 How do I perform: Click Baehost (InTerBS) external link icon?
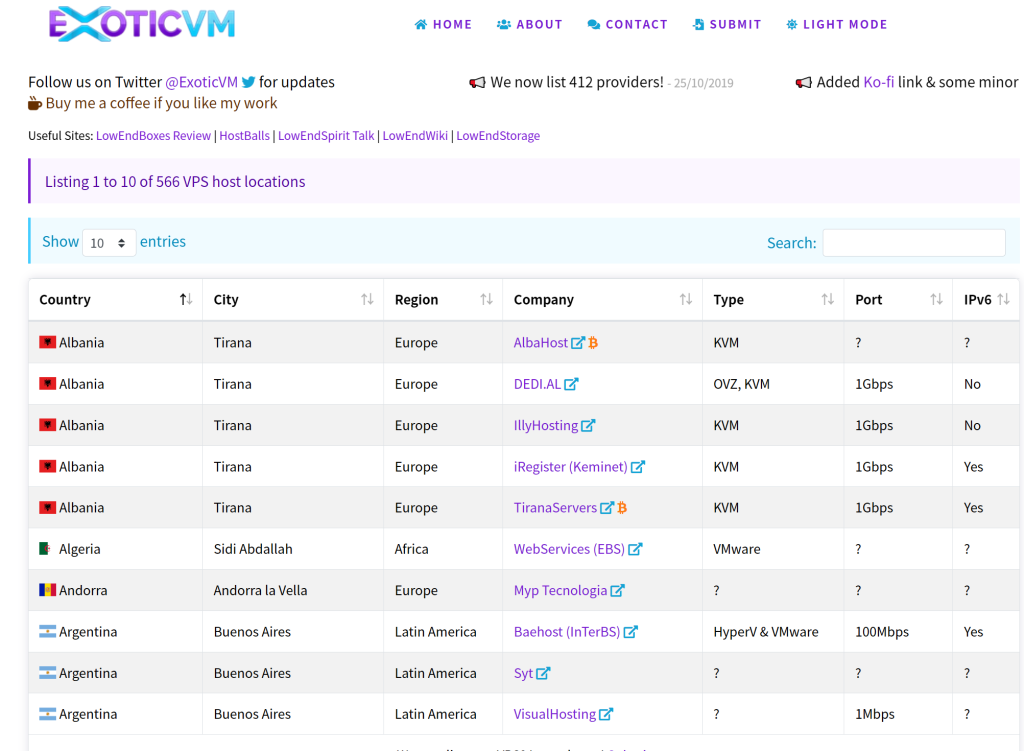pyautogui.click(x=631, y=632)
